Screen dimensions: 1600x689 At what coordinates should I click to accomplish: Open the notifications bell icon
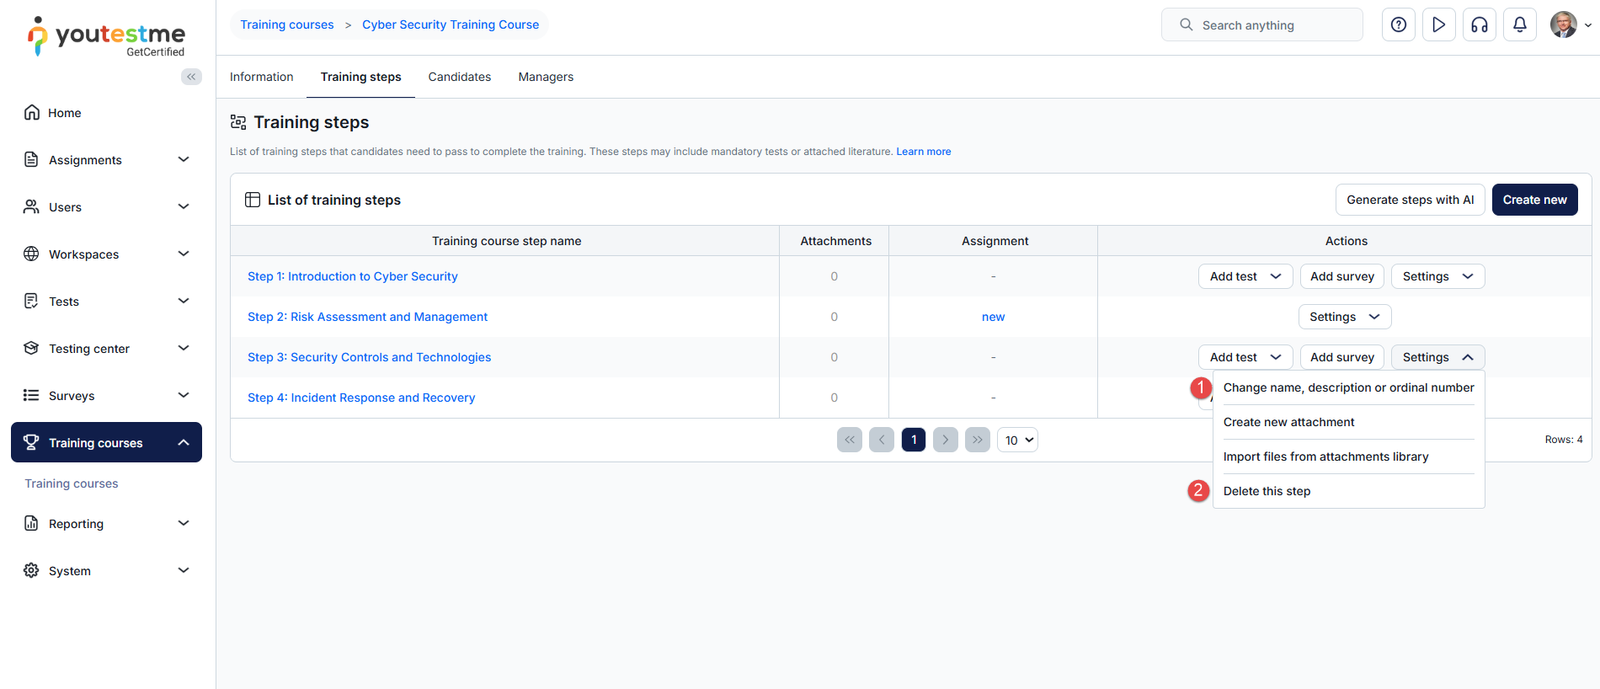pos(1519,25)
